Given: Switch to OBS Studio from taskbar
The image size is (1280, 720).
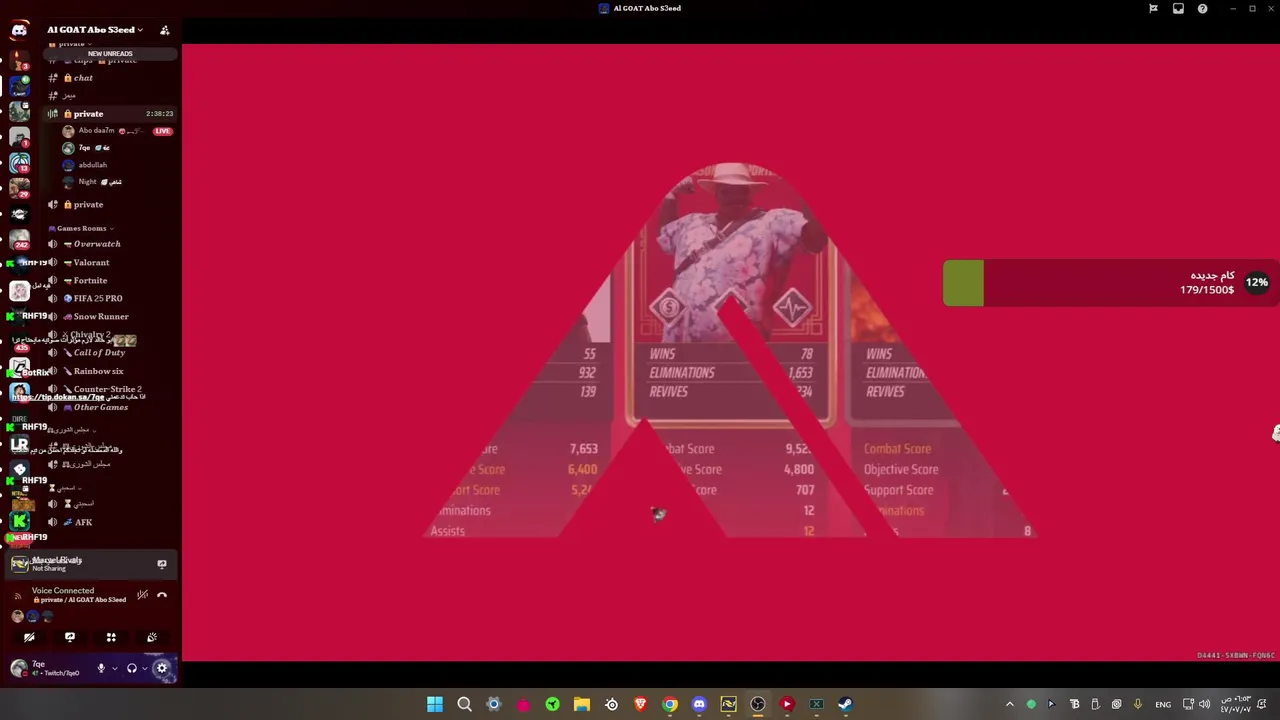Looking at the screenshot, I should (x=758, y=704).
